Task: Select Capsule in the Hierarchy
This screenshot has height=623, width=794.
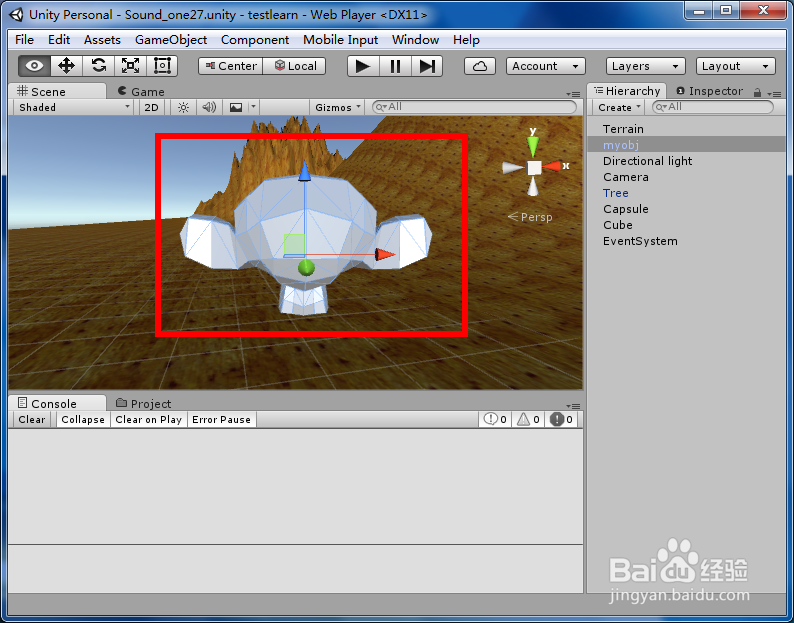Action: [x=686, y=209]
